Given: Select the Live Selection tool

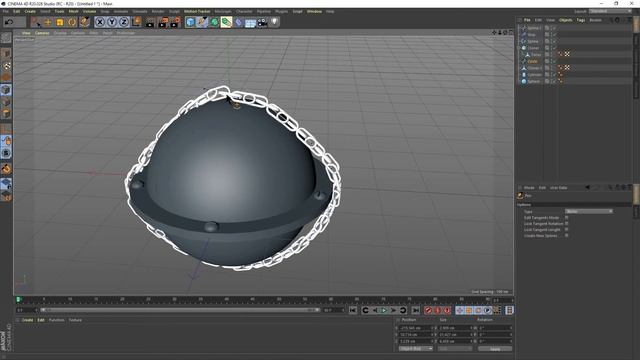Looking at the screenshot, I should pyautogui.click(x=36, y=22).
